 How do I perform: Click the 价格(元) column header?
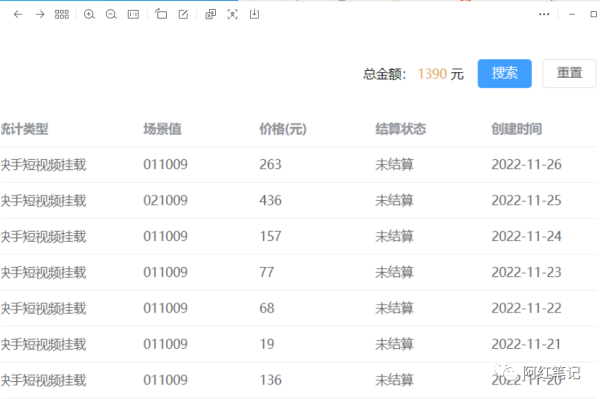tap(283, 129)
